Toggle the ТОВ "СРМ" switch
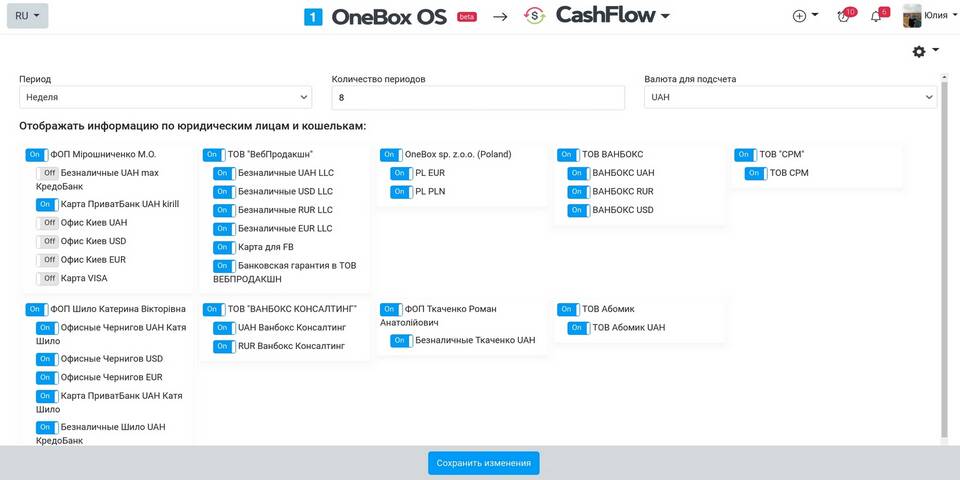960x480 pixels. 746,155
